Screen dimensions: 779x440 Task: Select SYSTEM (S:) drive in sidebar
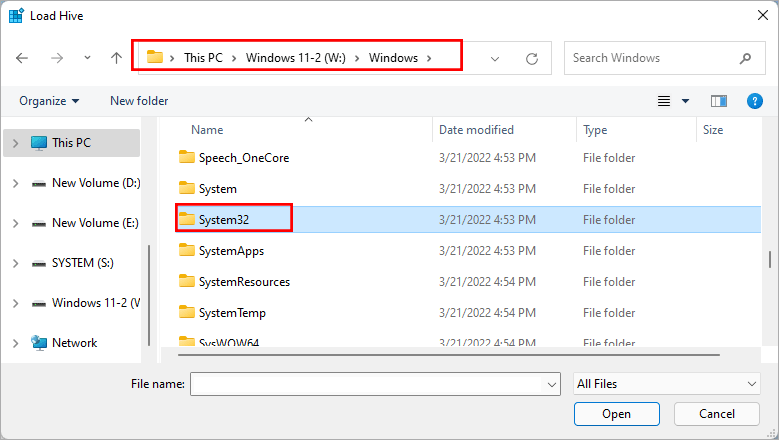(82, 263)
